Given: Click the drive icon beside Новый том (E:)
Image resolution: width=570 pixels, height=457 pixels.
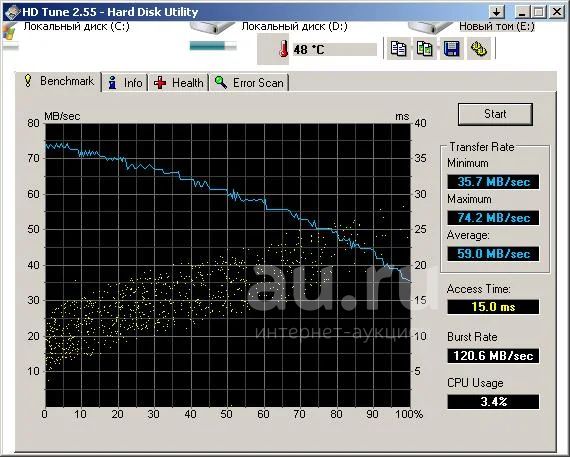Looking at the screenshot, I should [430, 27].
